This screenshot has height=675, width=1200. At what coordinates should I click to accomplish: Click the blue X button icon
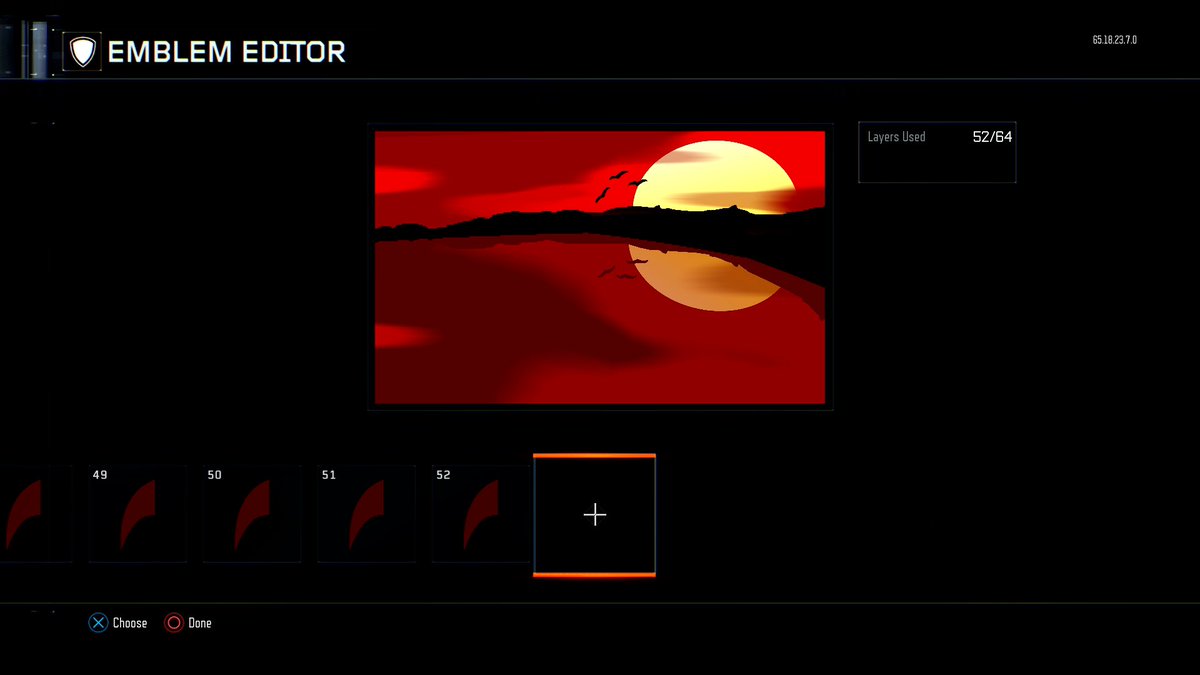pyautogui.click(x=98, y=623)
